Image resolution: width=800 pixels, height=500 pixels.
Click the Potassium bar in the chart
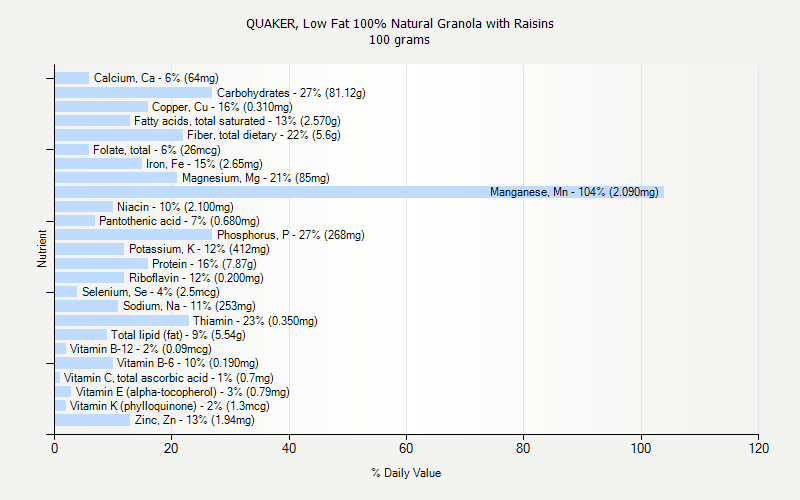[x=90, y=249]
